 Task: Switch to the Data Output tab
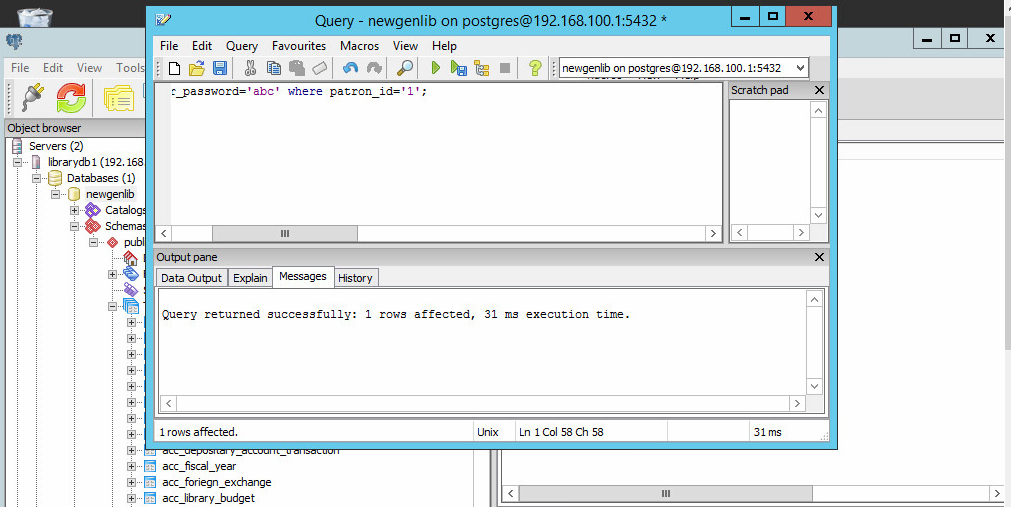click(192, 278)
